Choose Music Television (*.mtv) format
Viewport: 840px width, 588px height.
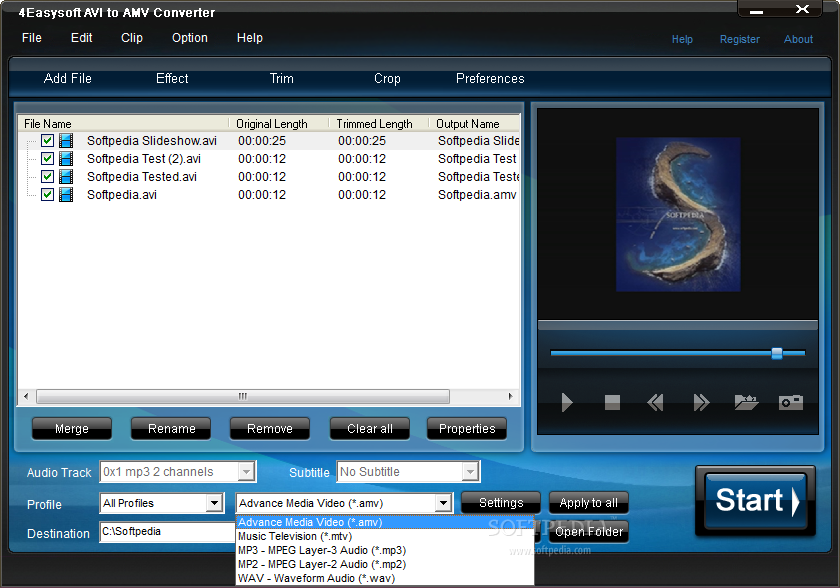click(x=385, y=536)
